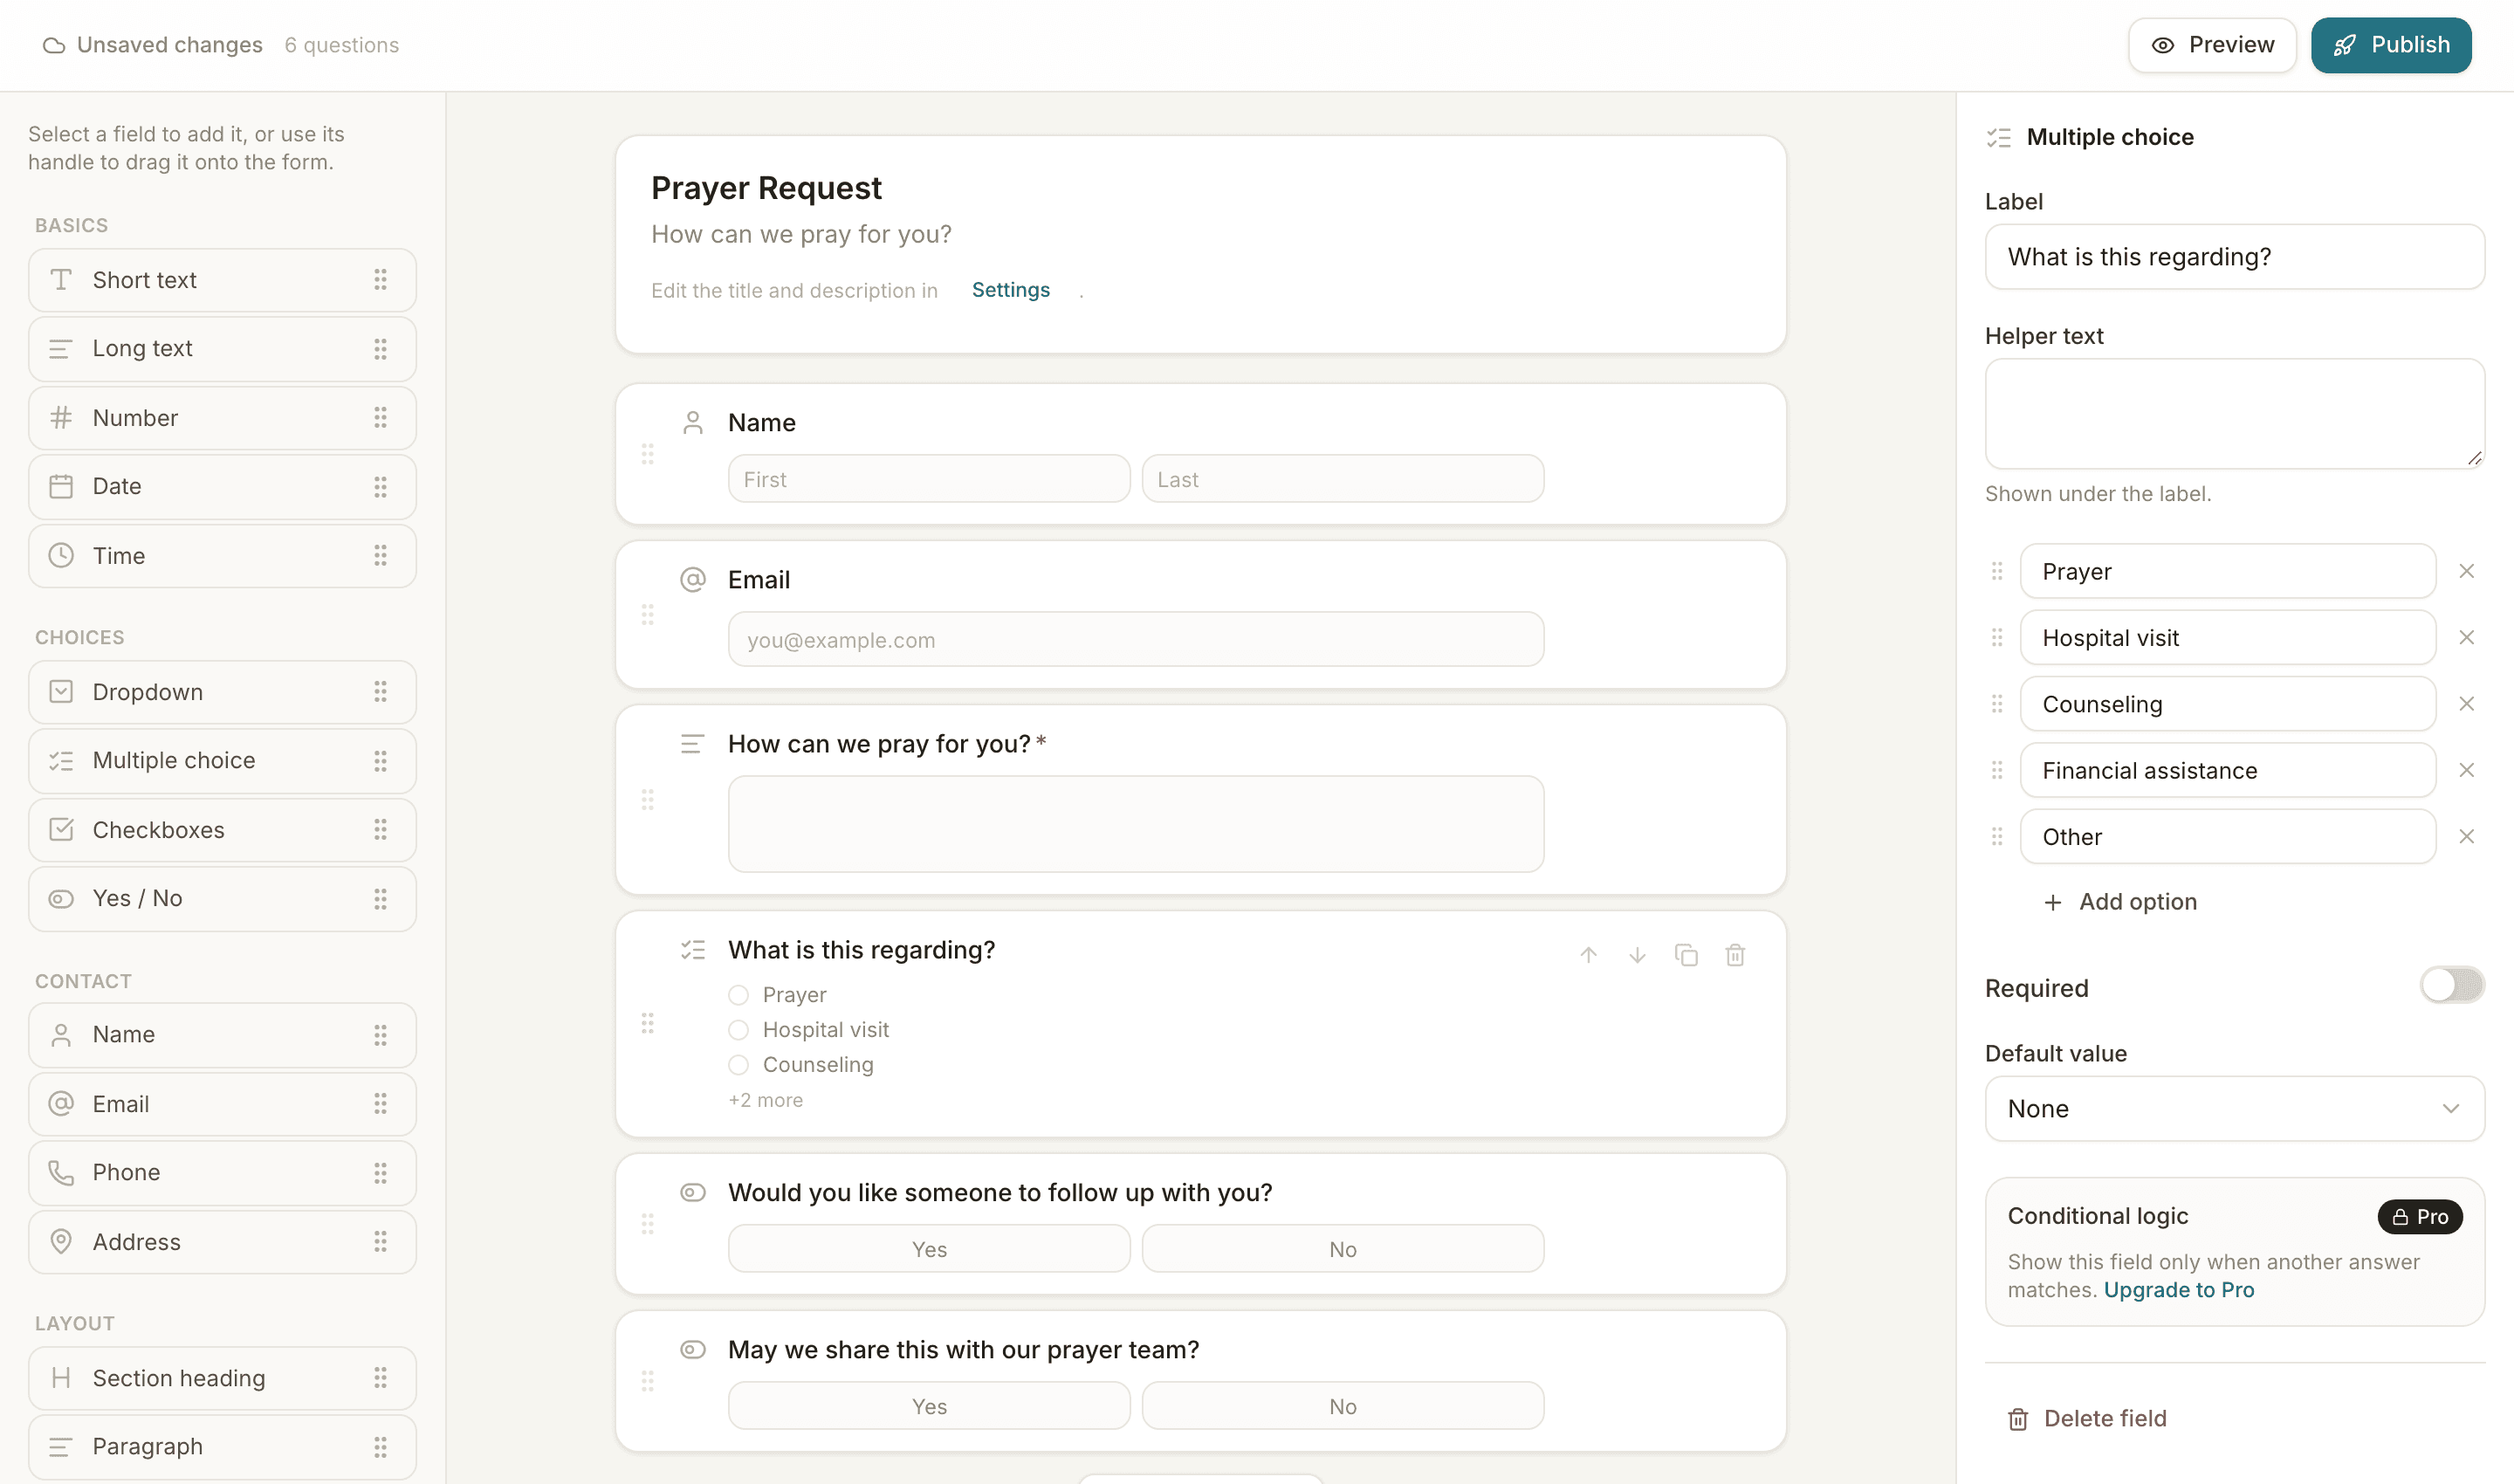
Task: Edit the Label input field
Action: click(x=2235, y=257)
